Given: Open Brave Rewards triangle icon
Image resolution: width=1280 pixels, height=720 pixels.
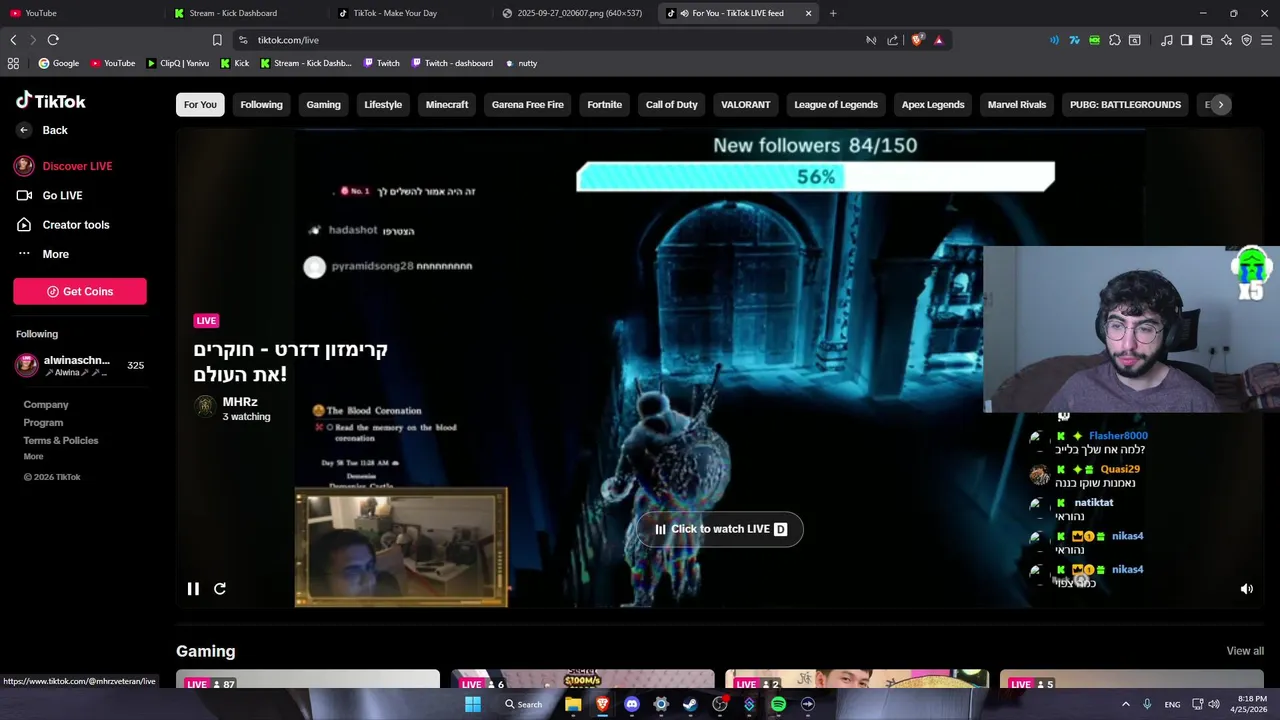Looking at the screenshot, I should click(938, 40).
